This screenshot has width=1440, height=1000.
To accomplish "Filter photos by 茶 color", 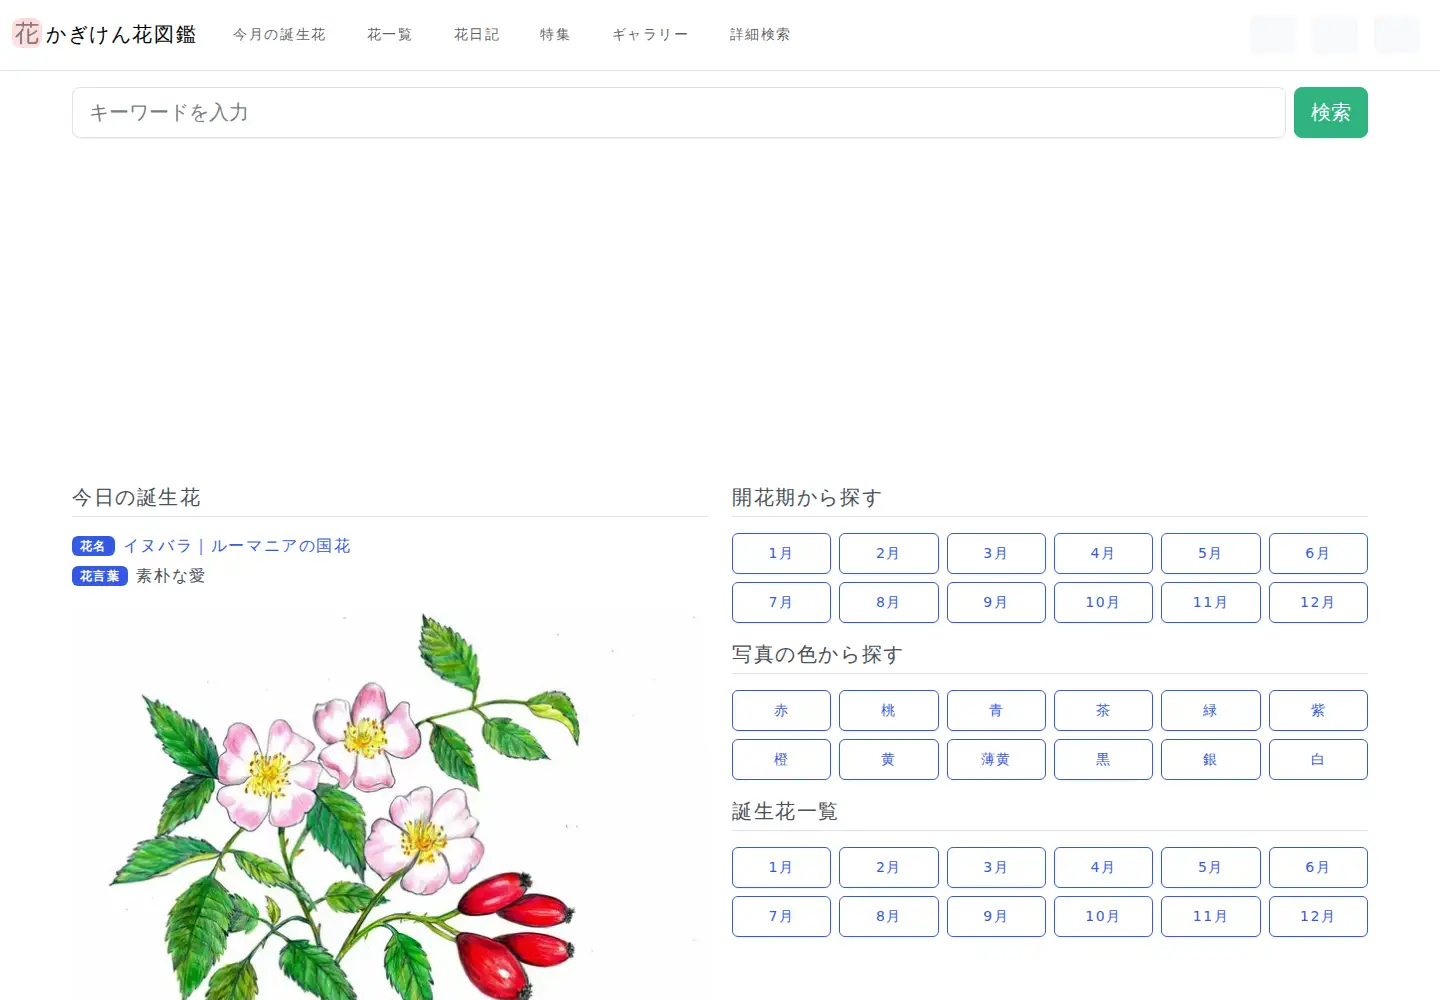I will (x=1103, y=710).
